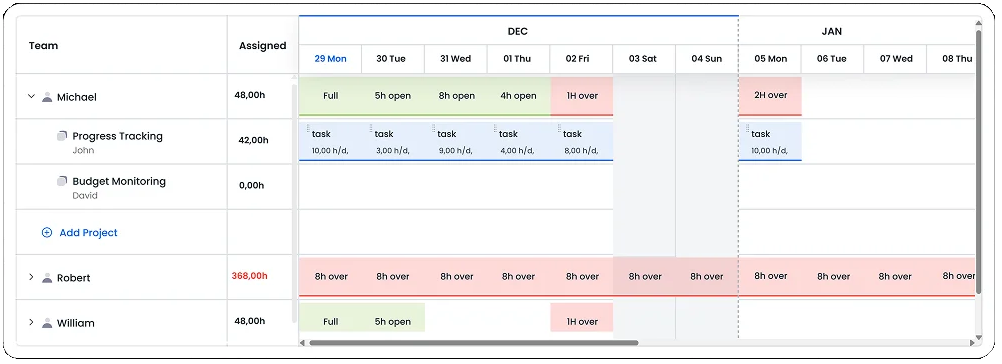Click Michael's Full cell on Monday
Screen dimensions: 1002x364
click(330, 96)
